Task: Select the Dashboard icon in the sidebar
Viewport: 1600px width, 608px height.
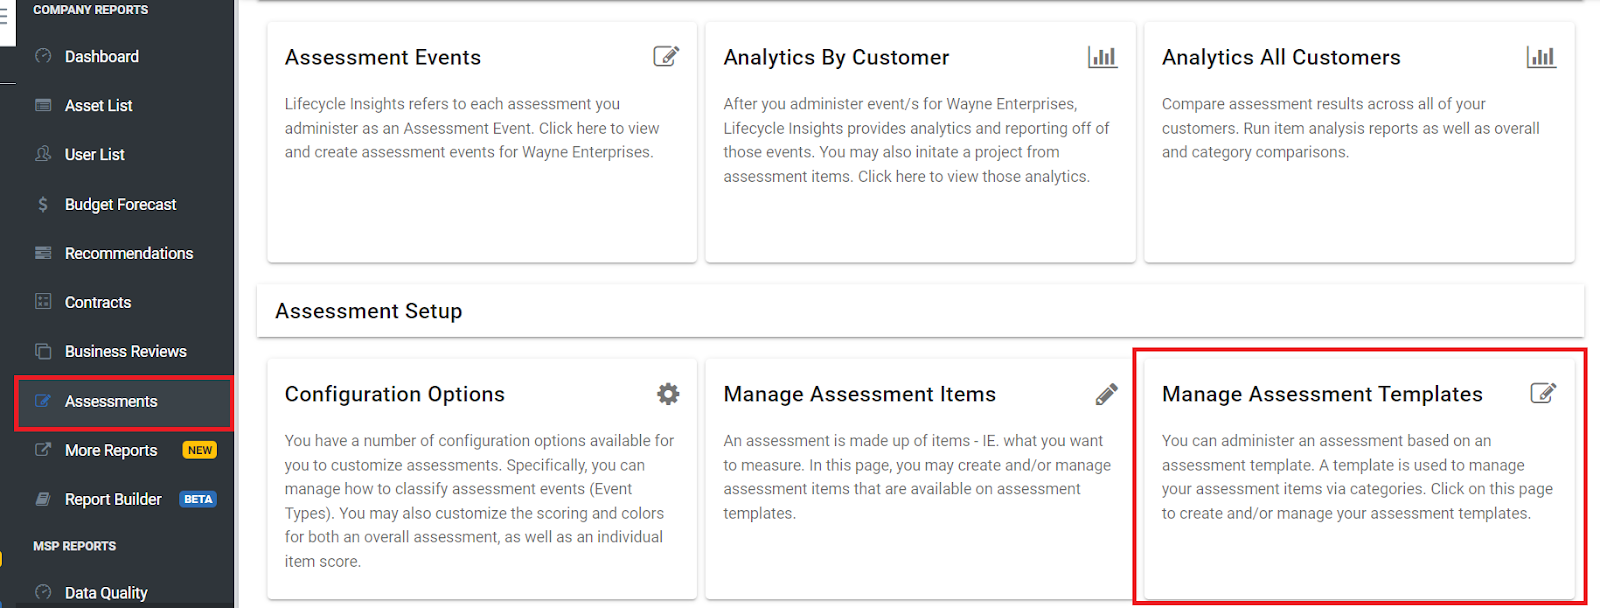Action: [43, 56]
